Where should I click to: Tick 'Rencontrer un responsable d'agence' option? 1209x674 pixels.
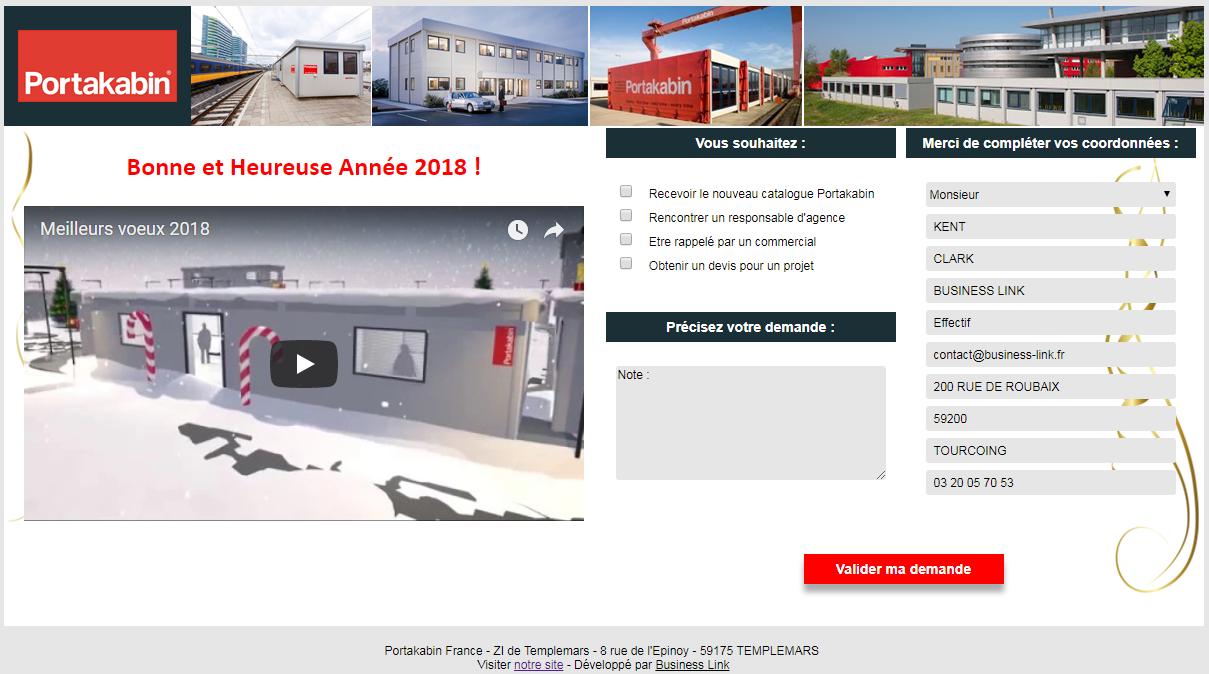[626, 215]
